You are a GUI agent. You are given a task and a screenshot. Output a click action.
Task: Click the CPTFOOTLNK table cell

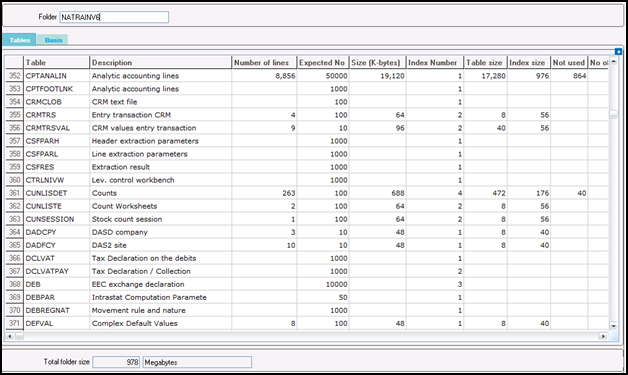pos(56,89)
